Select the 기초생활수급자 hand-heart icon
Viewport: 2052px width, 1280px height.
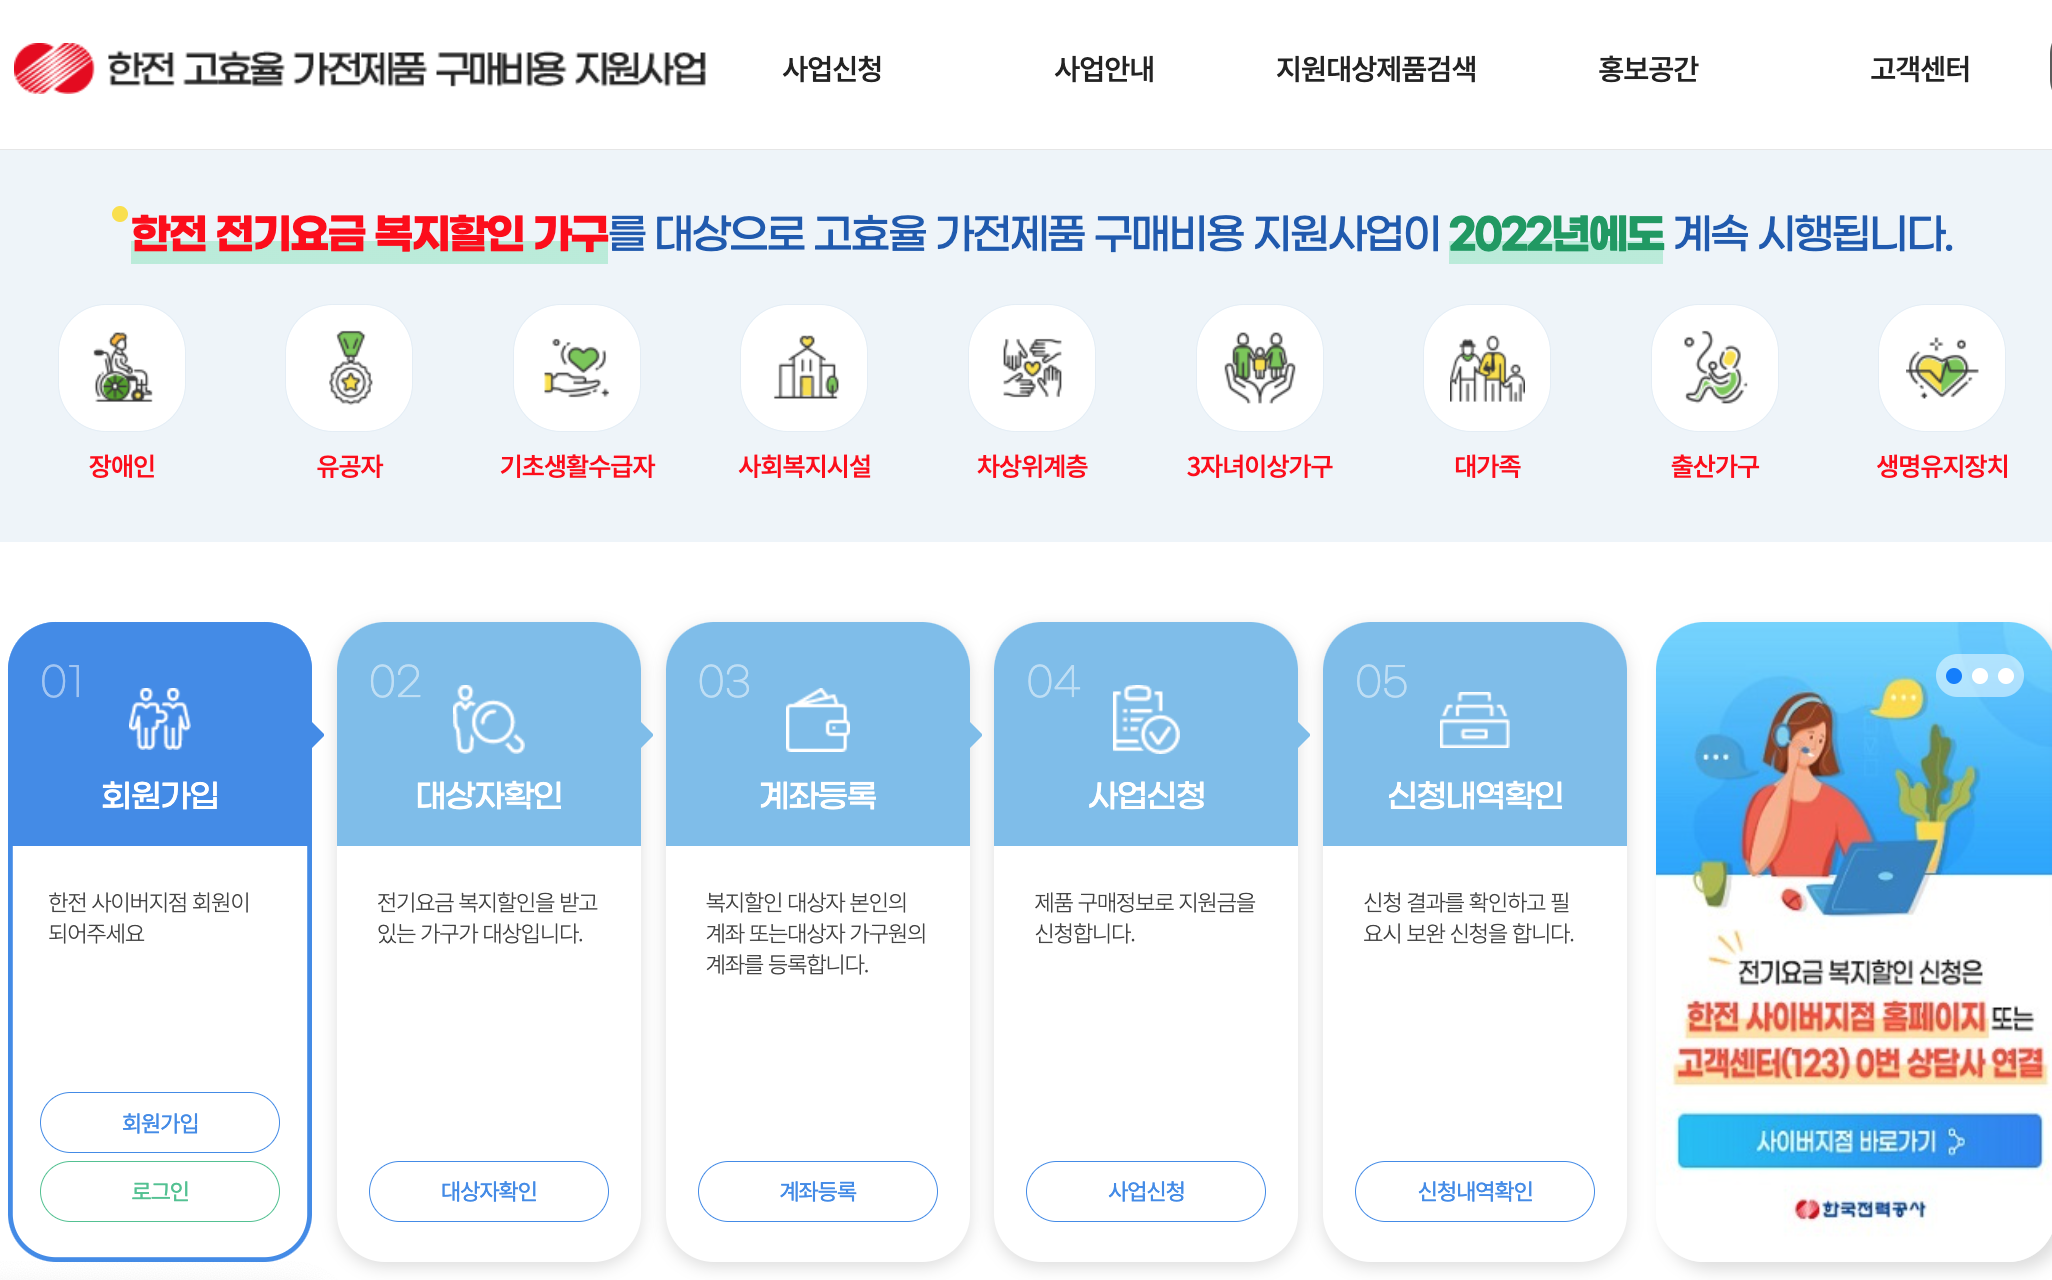click(577, 368)
